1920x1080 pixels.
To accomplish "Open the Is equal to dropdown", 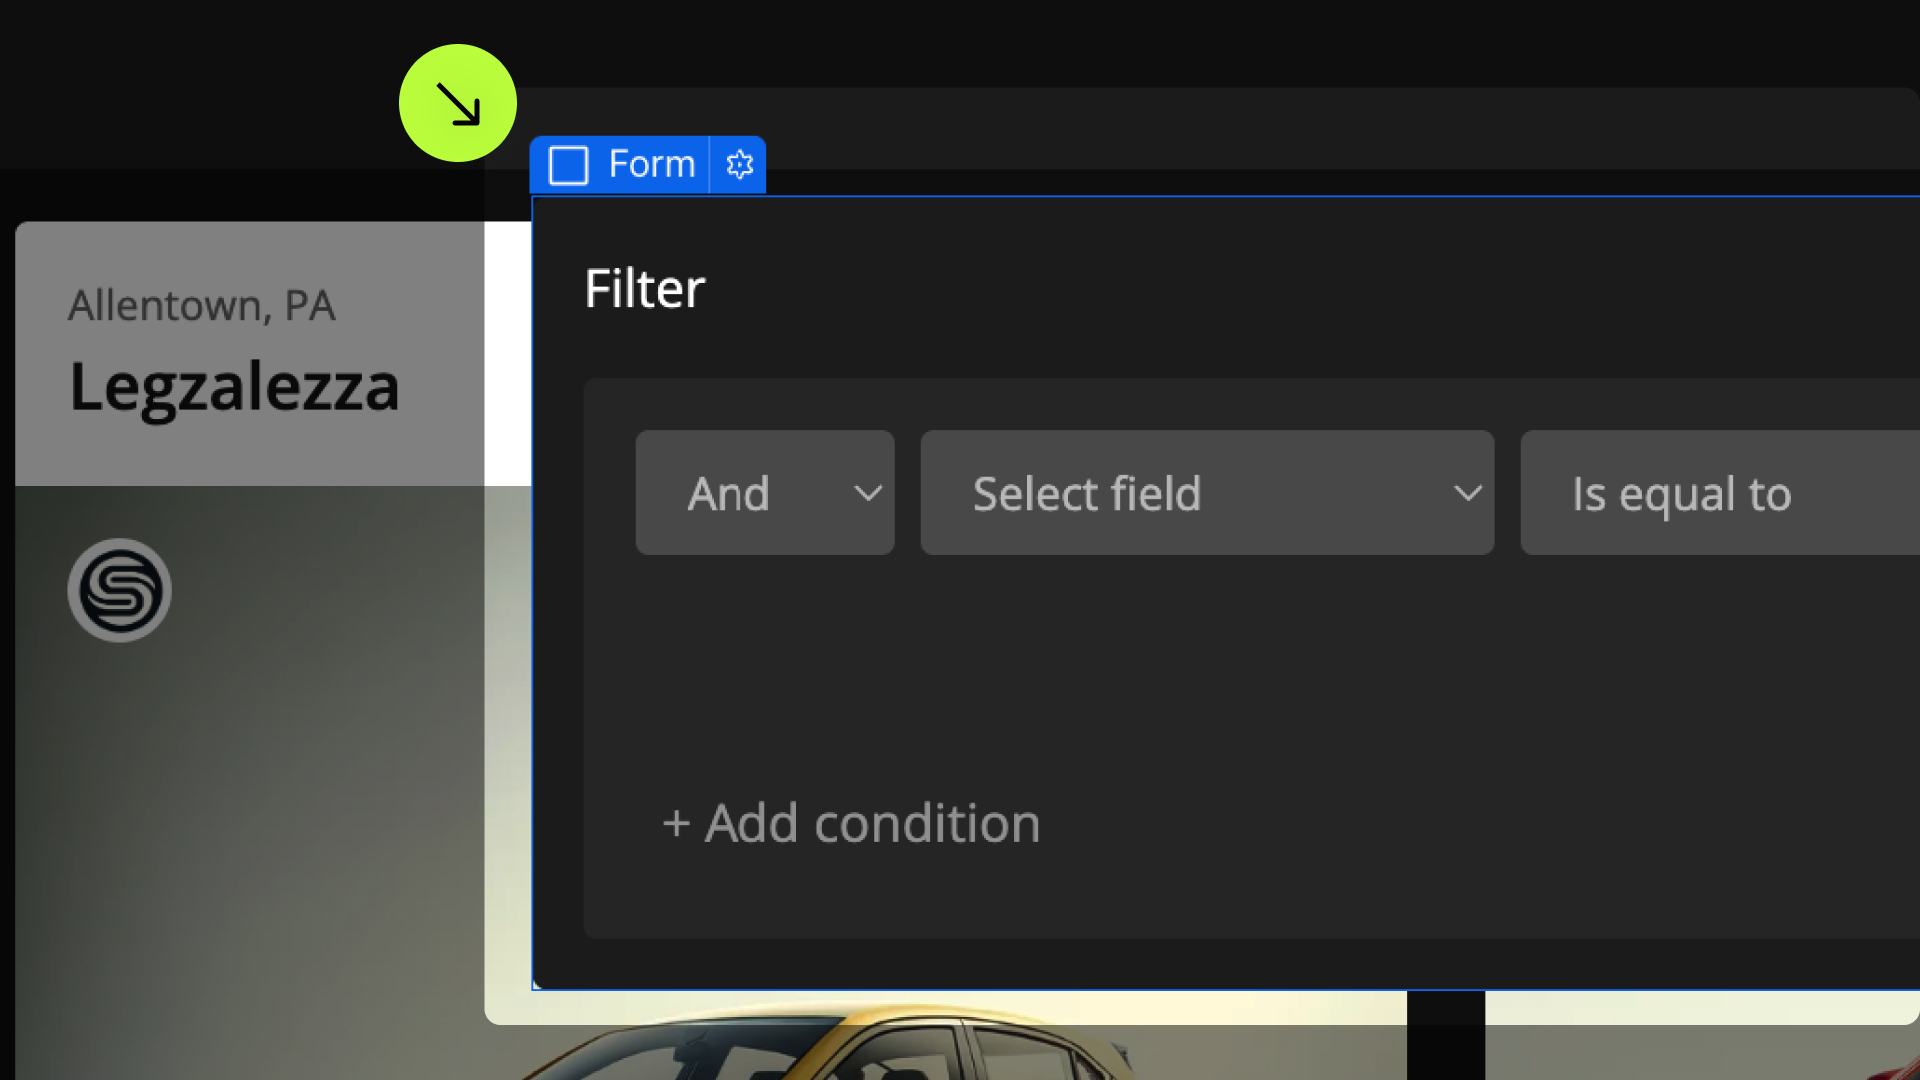I will (x=1720, y=493).
